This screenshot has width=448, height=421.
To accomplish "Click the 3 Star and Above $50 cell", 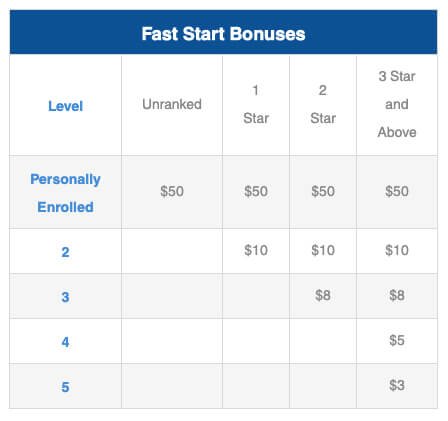I will point(397,191).
